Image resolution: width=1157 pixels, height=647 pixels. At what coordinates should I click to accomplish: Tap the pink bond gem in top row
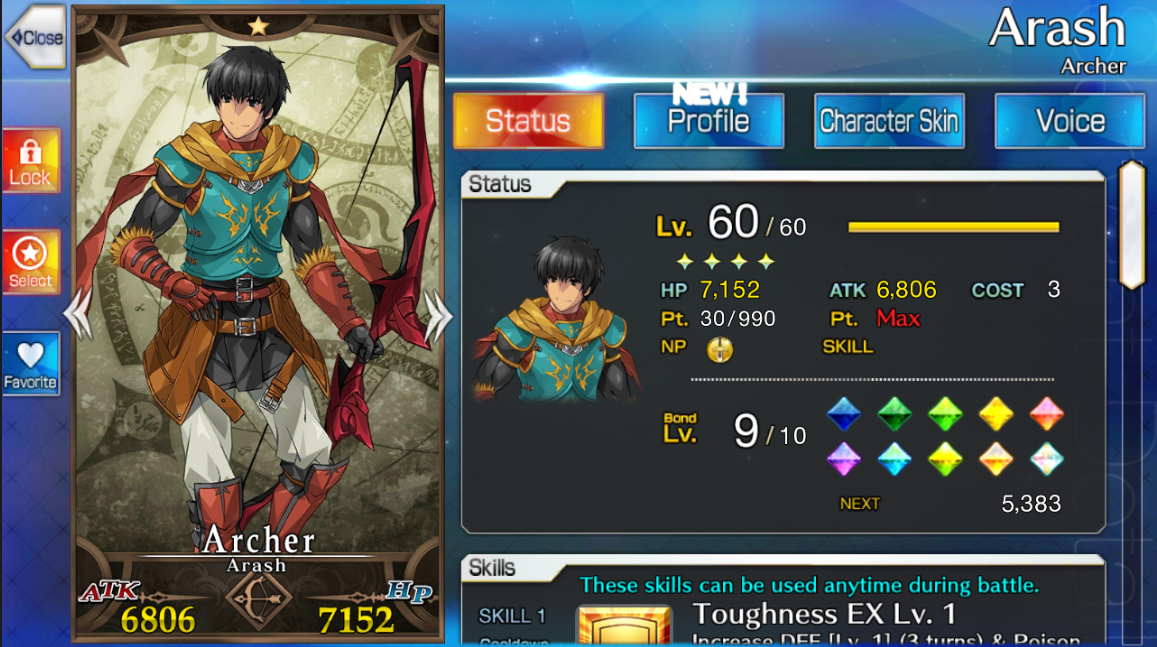click(x=1046, y=414)
